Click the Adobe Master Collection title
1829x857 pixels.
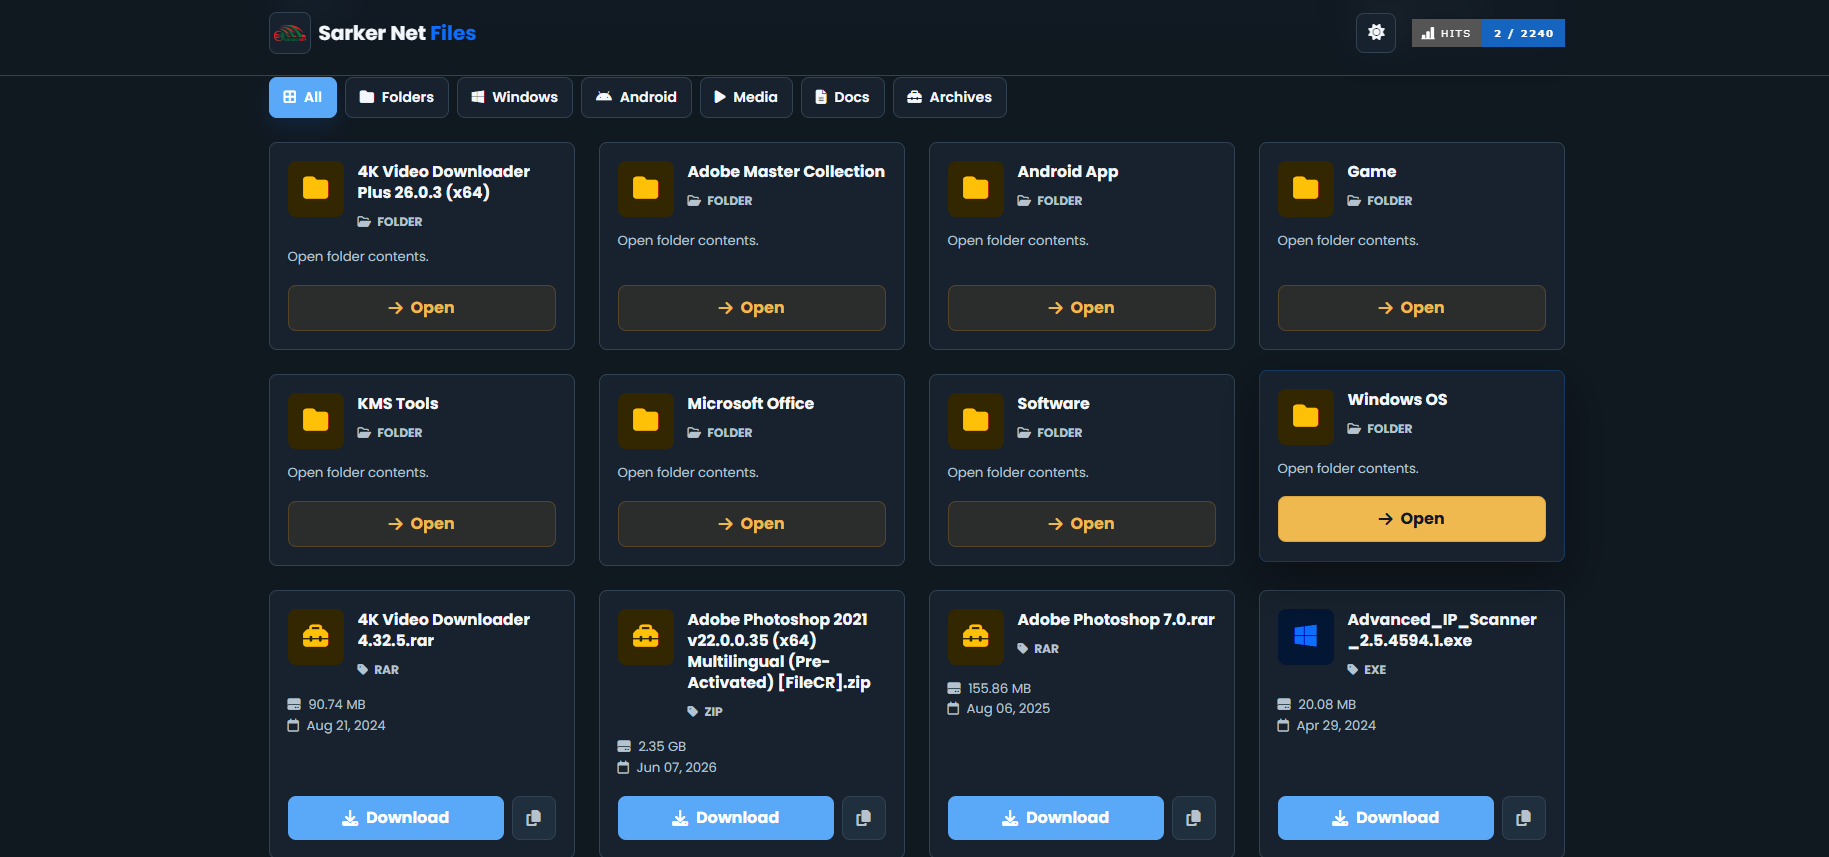pyautogui.click(x=786, y=172)
